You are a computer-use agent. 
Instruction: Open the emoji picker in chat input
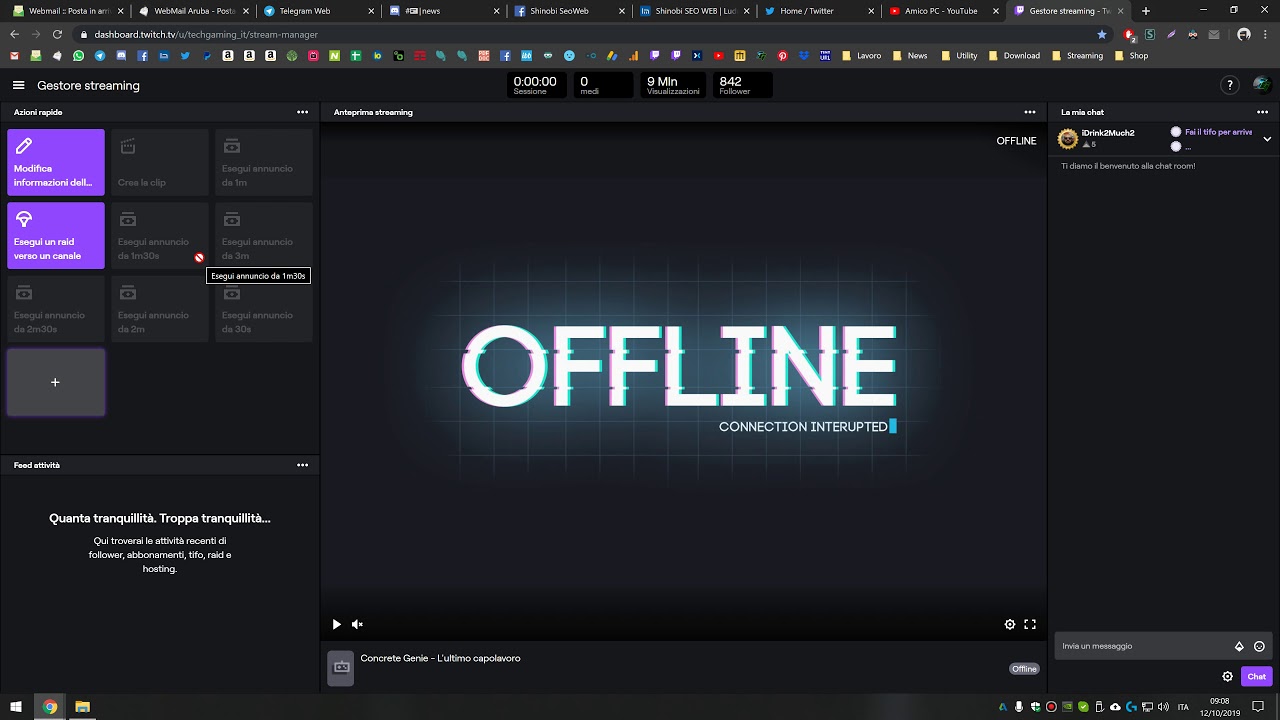1260,646
